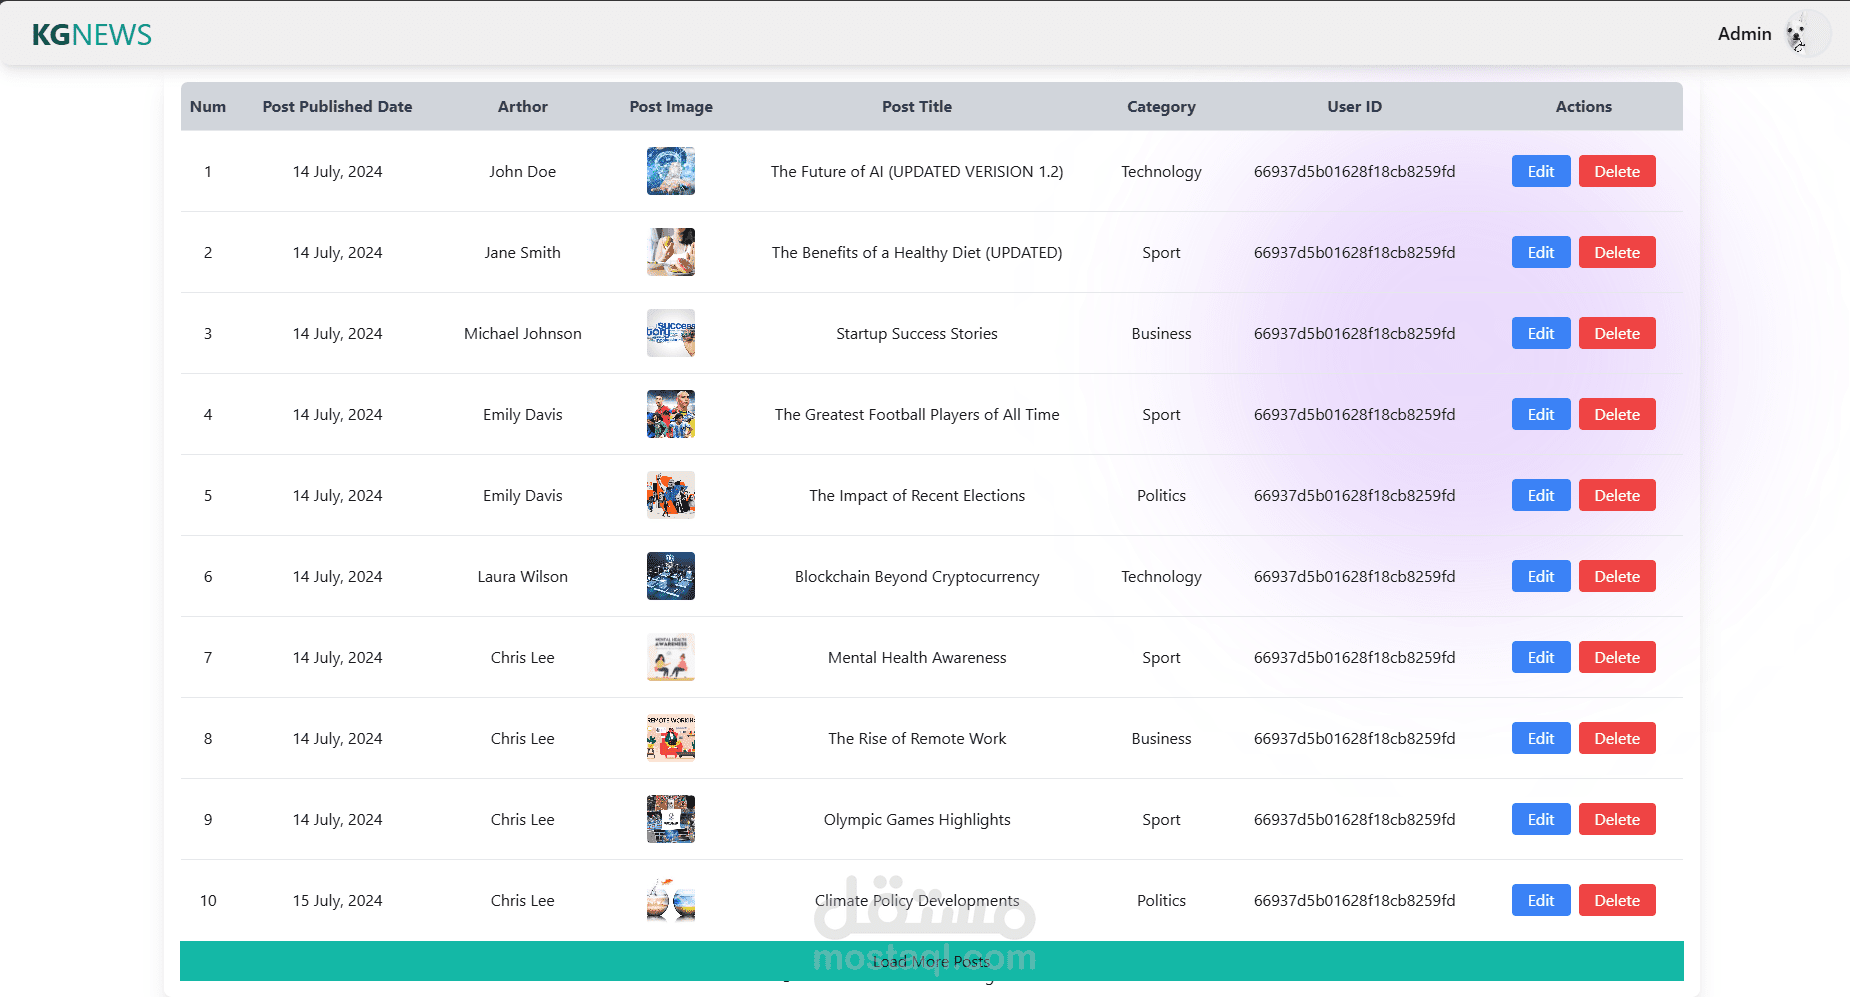The height and width of the screenshot is (997, 1850).
Task: Open the KGNEWS logo home link
Action: (92, 35)
